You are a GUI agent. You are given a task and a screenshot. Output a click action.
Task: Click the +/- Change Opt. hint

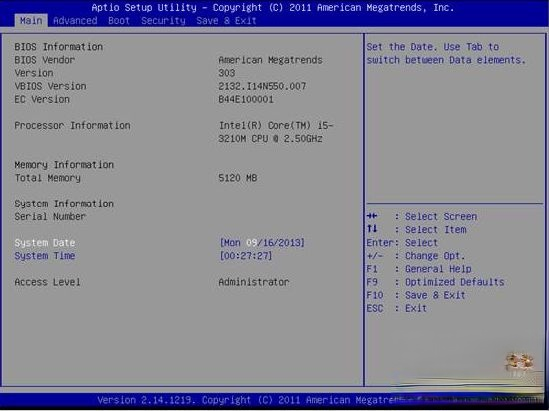pos(416,256)
